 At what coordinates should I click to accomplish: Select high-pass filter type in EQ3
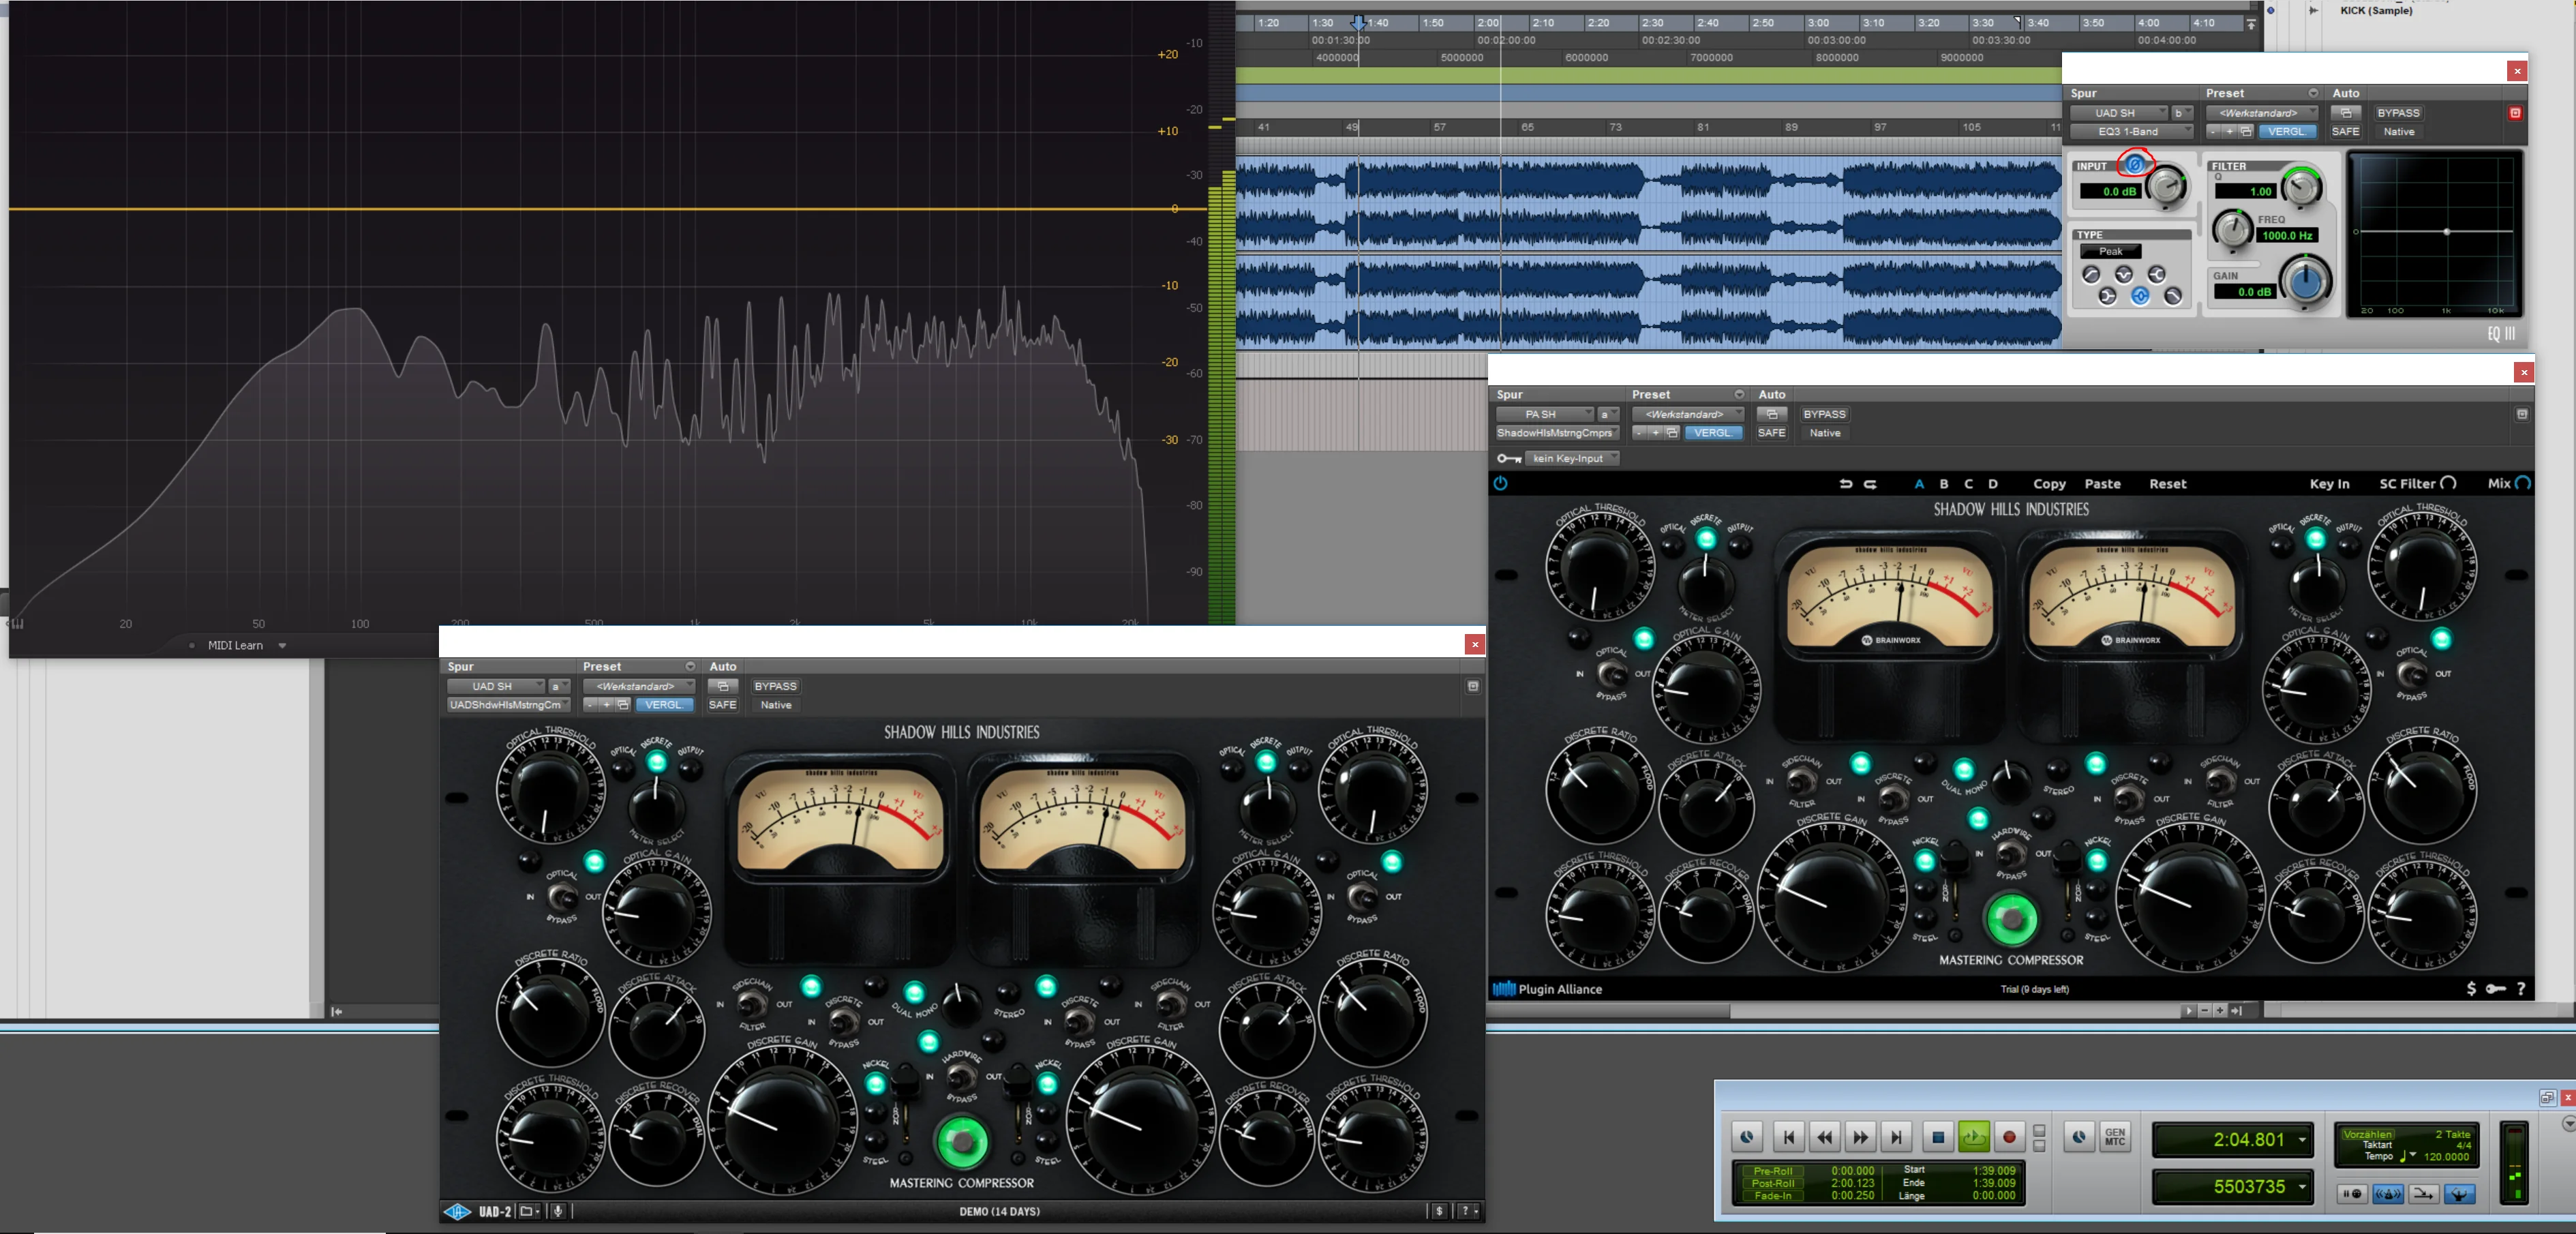coord(2092,275)
